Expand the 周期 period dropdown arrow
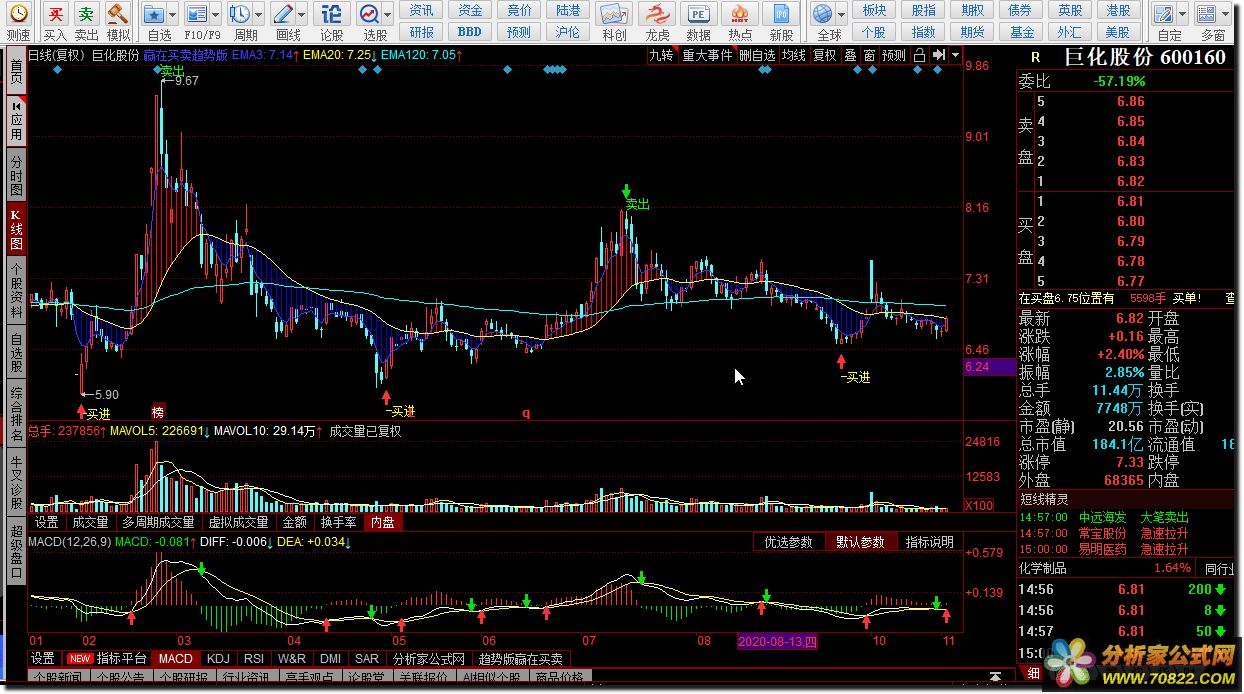Image resolution: width=1244 pixels, height=694 pixels. [x=258, y=15]
